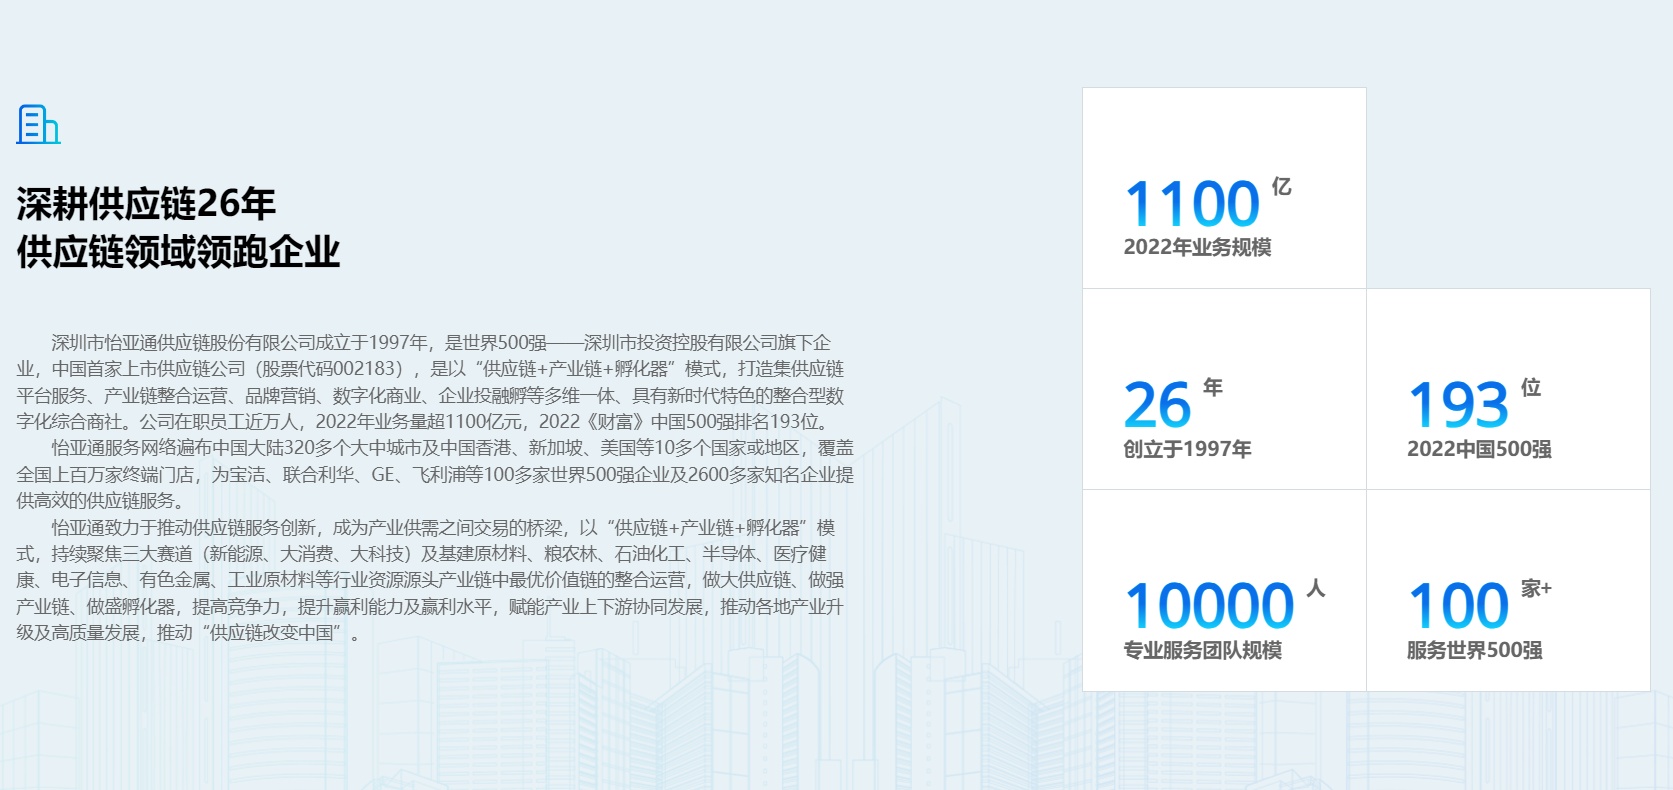This screenshot has width=1673, height=790.
Task: Select the 193 位 ranking card
Action: [1508, 389]
